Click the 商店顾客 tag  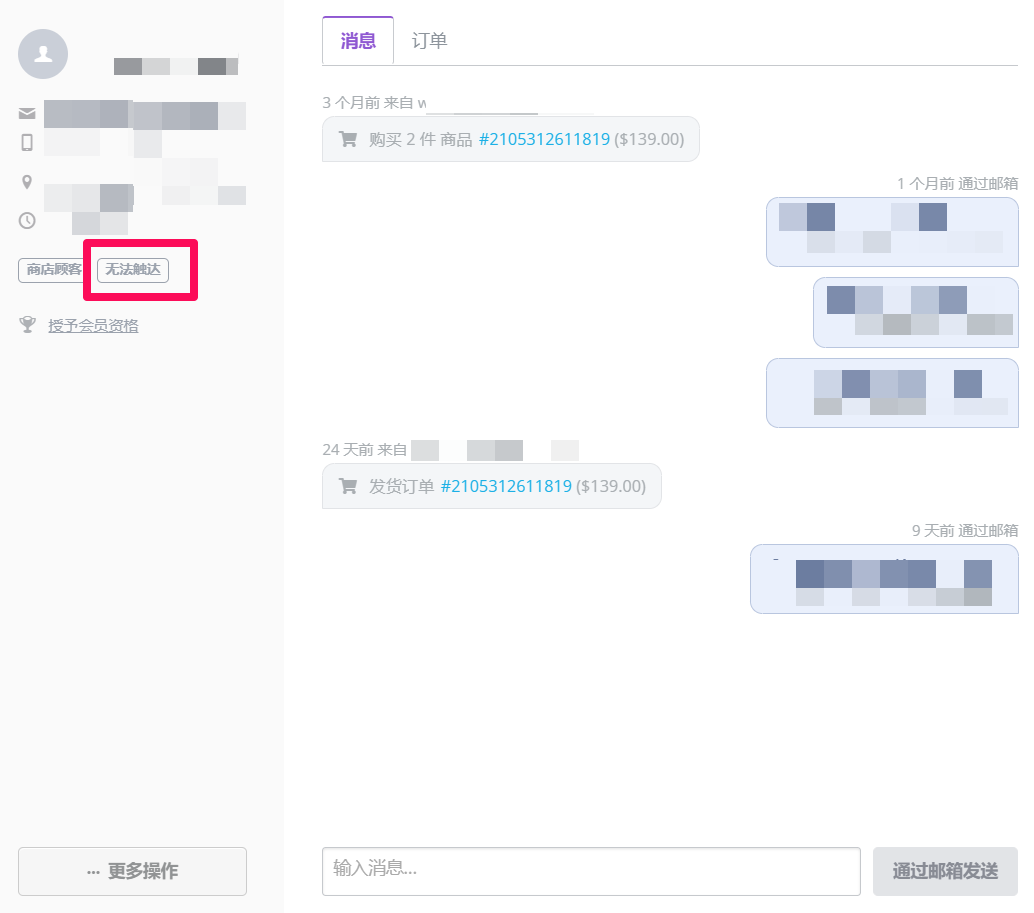pyautogui.click(x=50, y=270)
